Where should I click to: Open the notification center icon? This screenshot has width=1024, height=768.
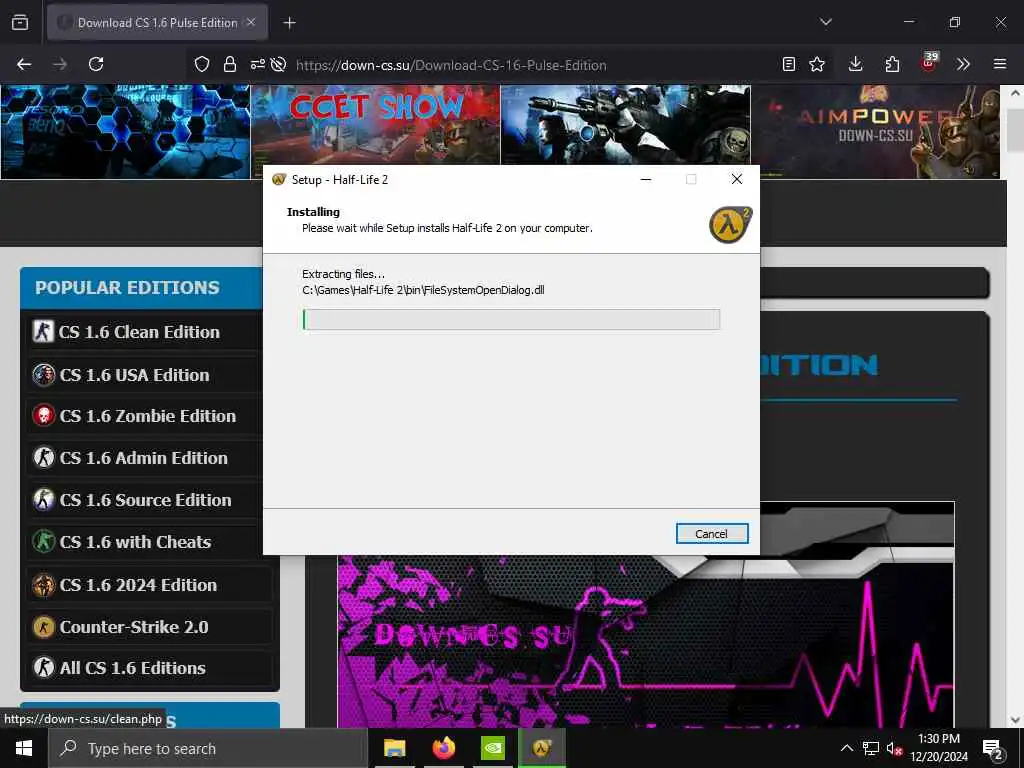tap(993, 750)
